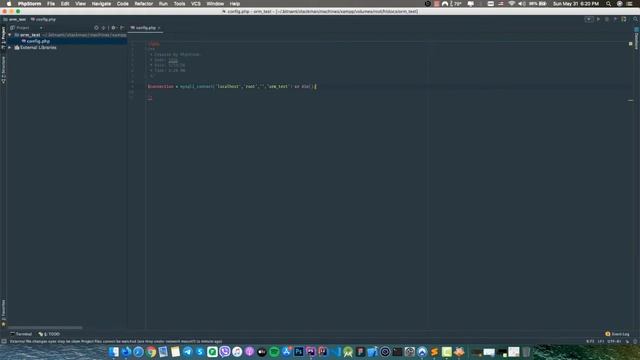Screen dimensions: 640x360
Task: Open Google Chrome from the Dock
Action: click(151, 351)
